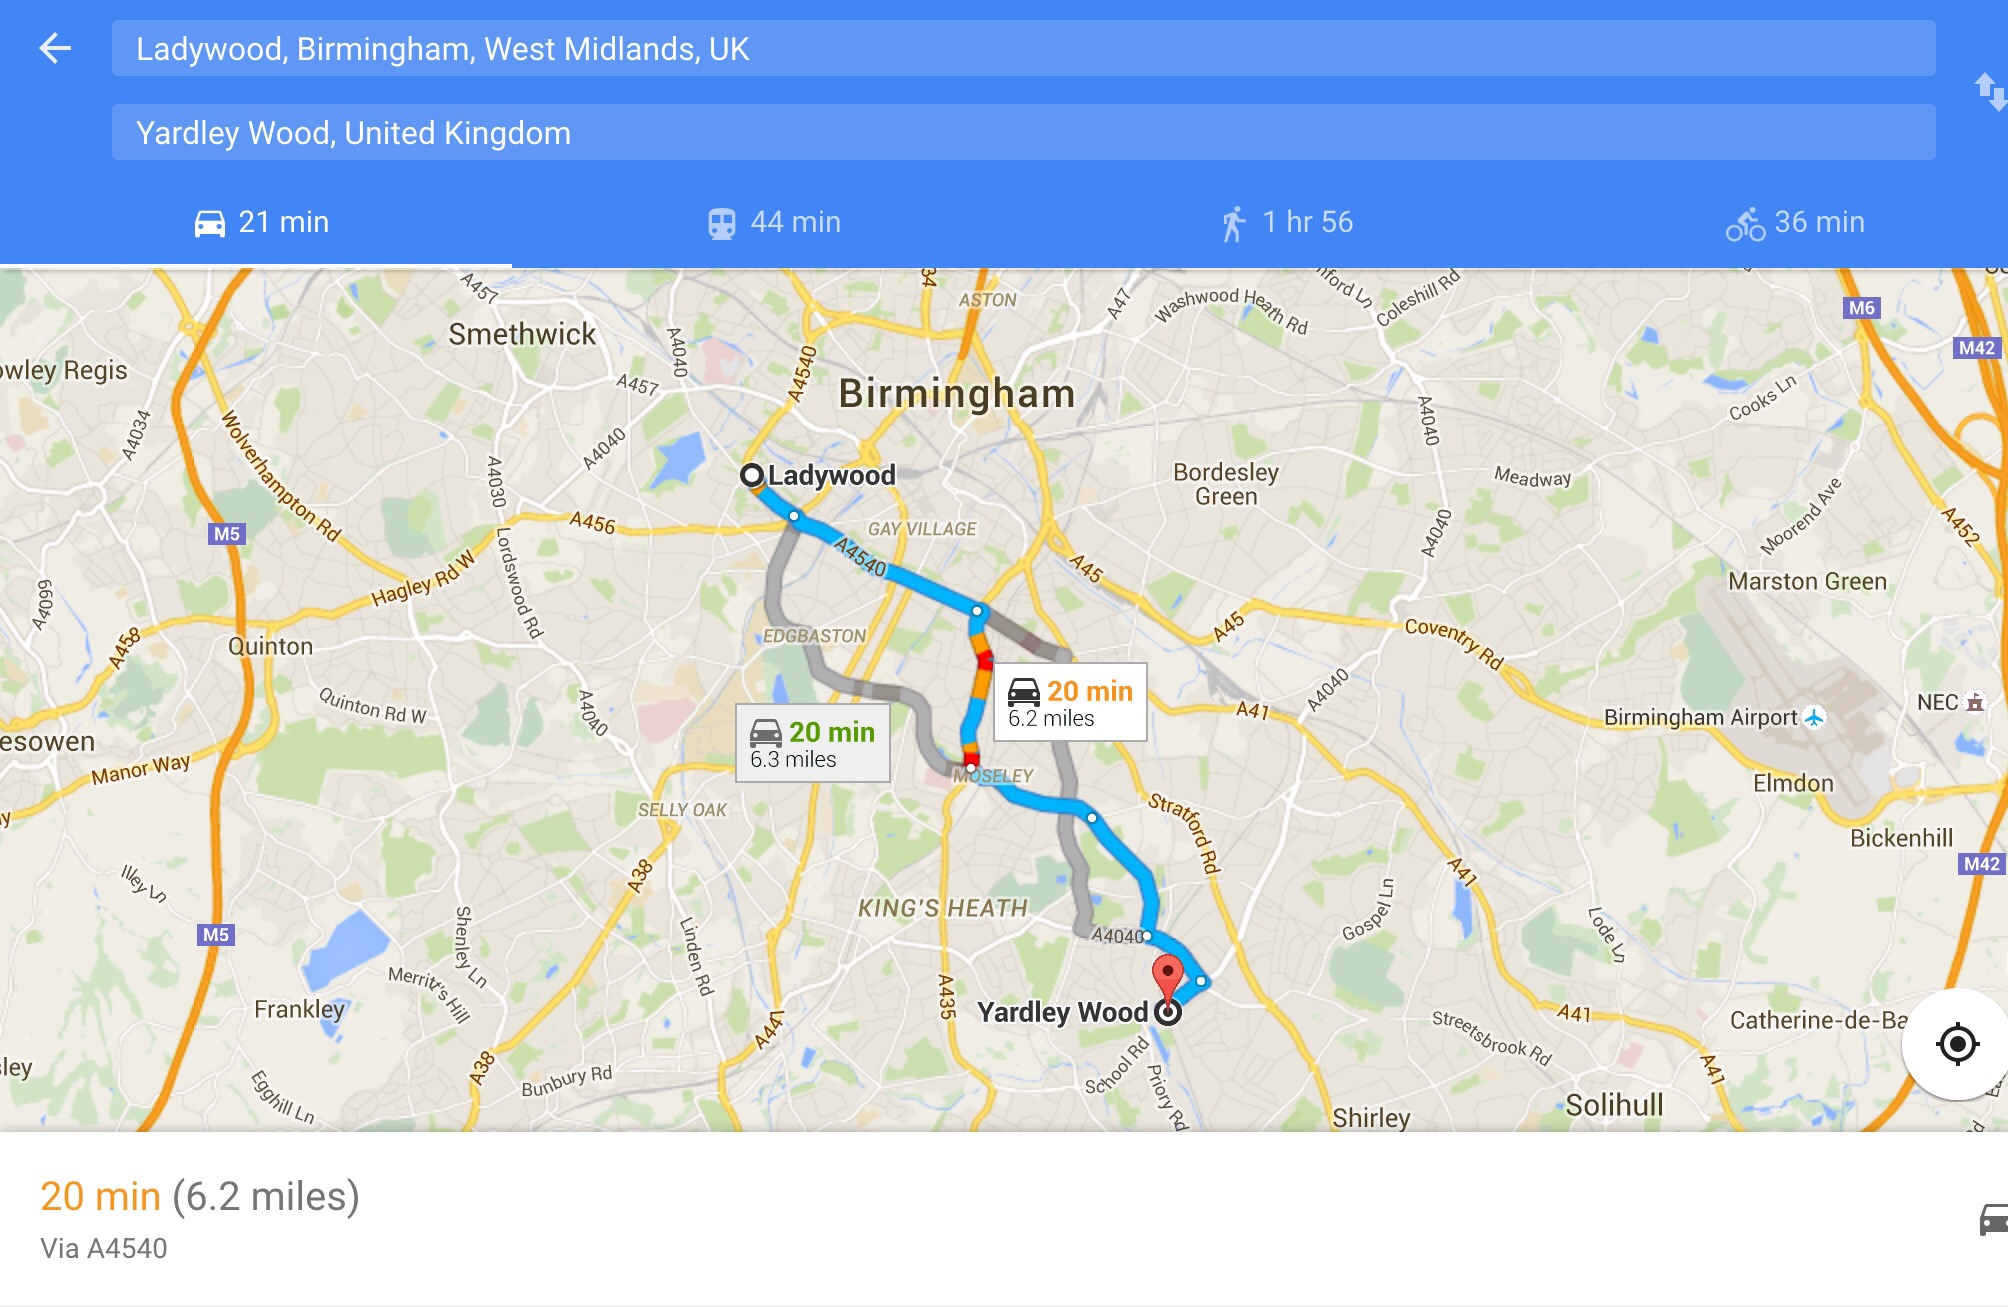Switch to the transit 44 min tab

(x=773, y=222)
